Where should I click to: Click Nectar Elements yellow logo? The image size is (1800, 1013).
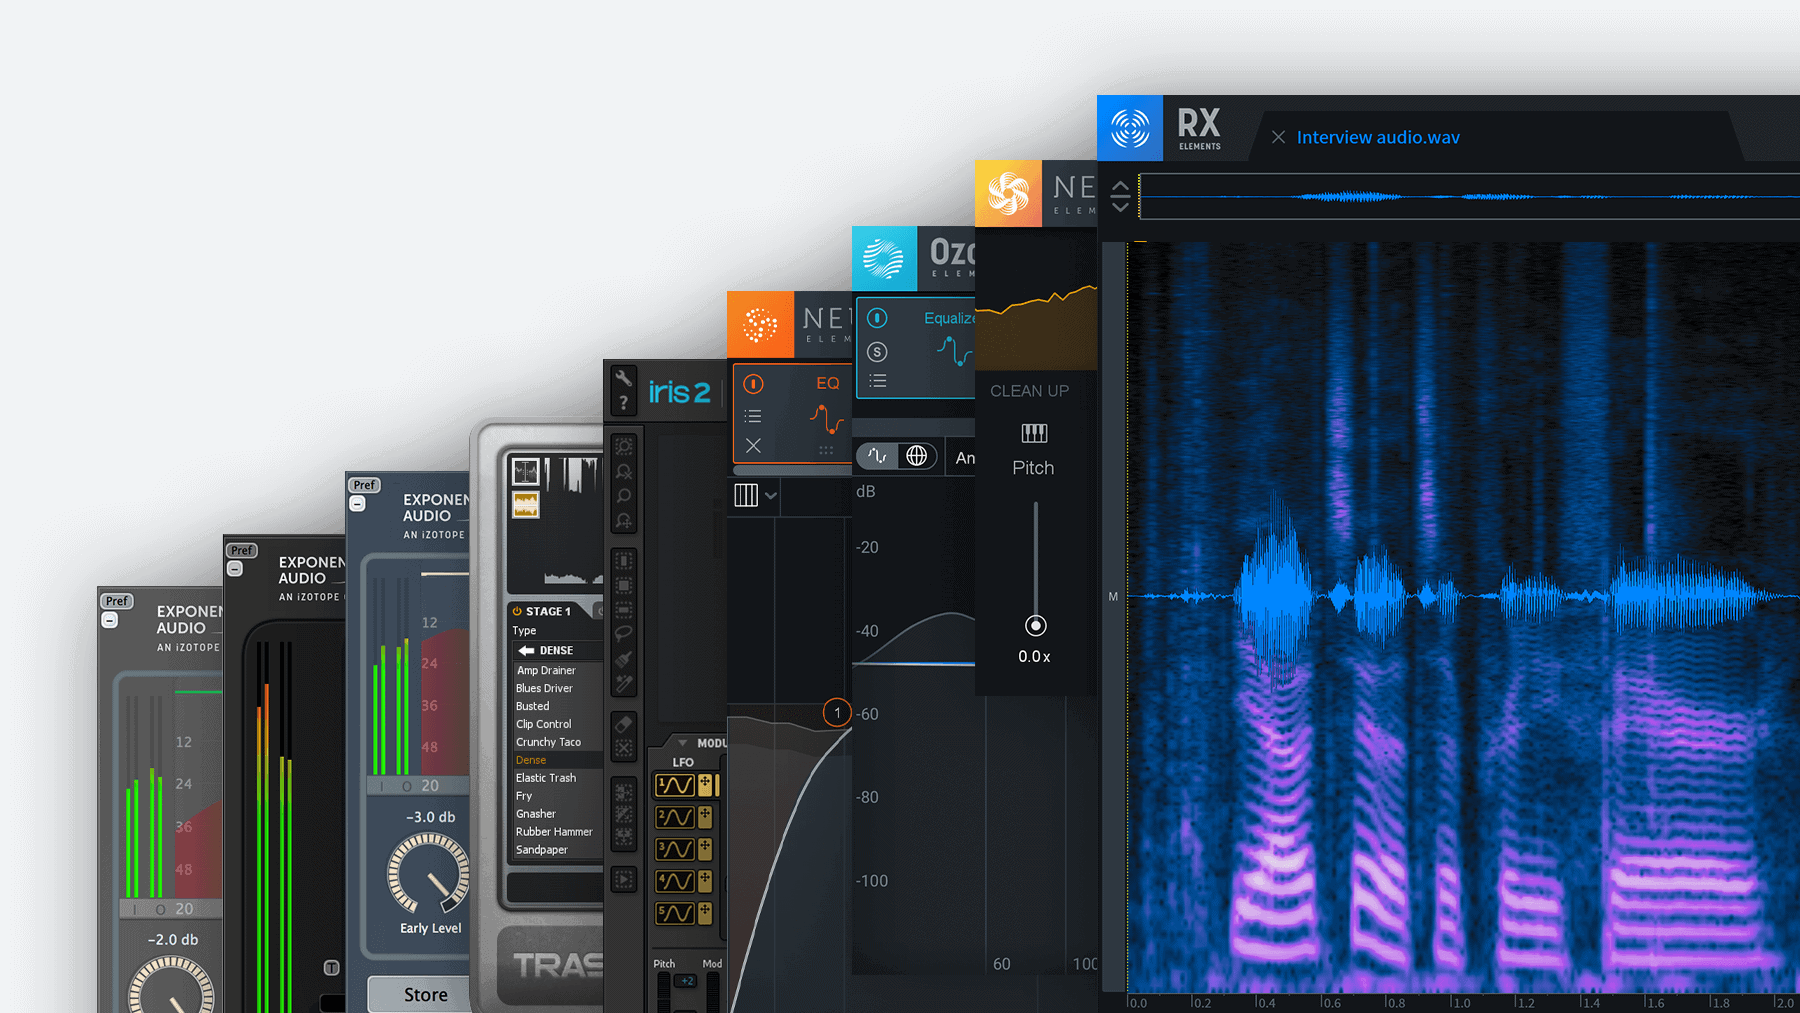click(1008, 193)
